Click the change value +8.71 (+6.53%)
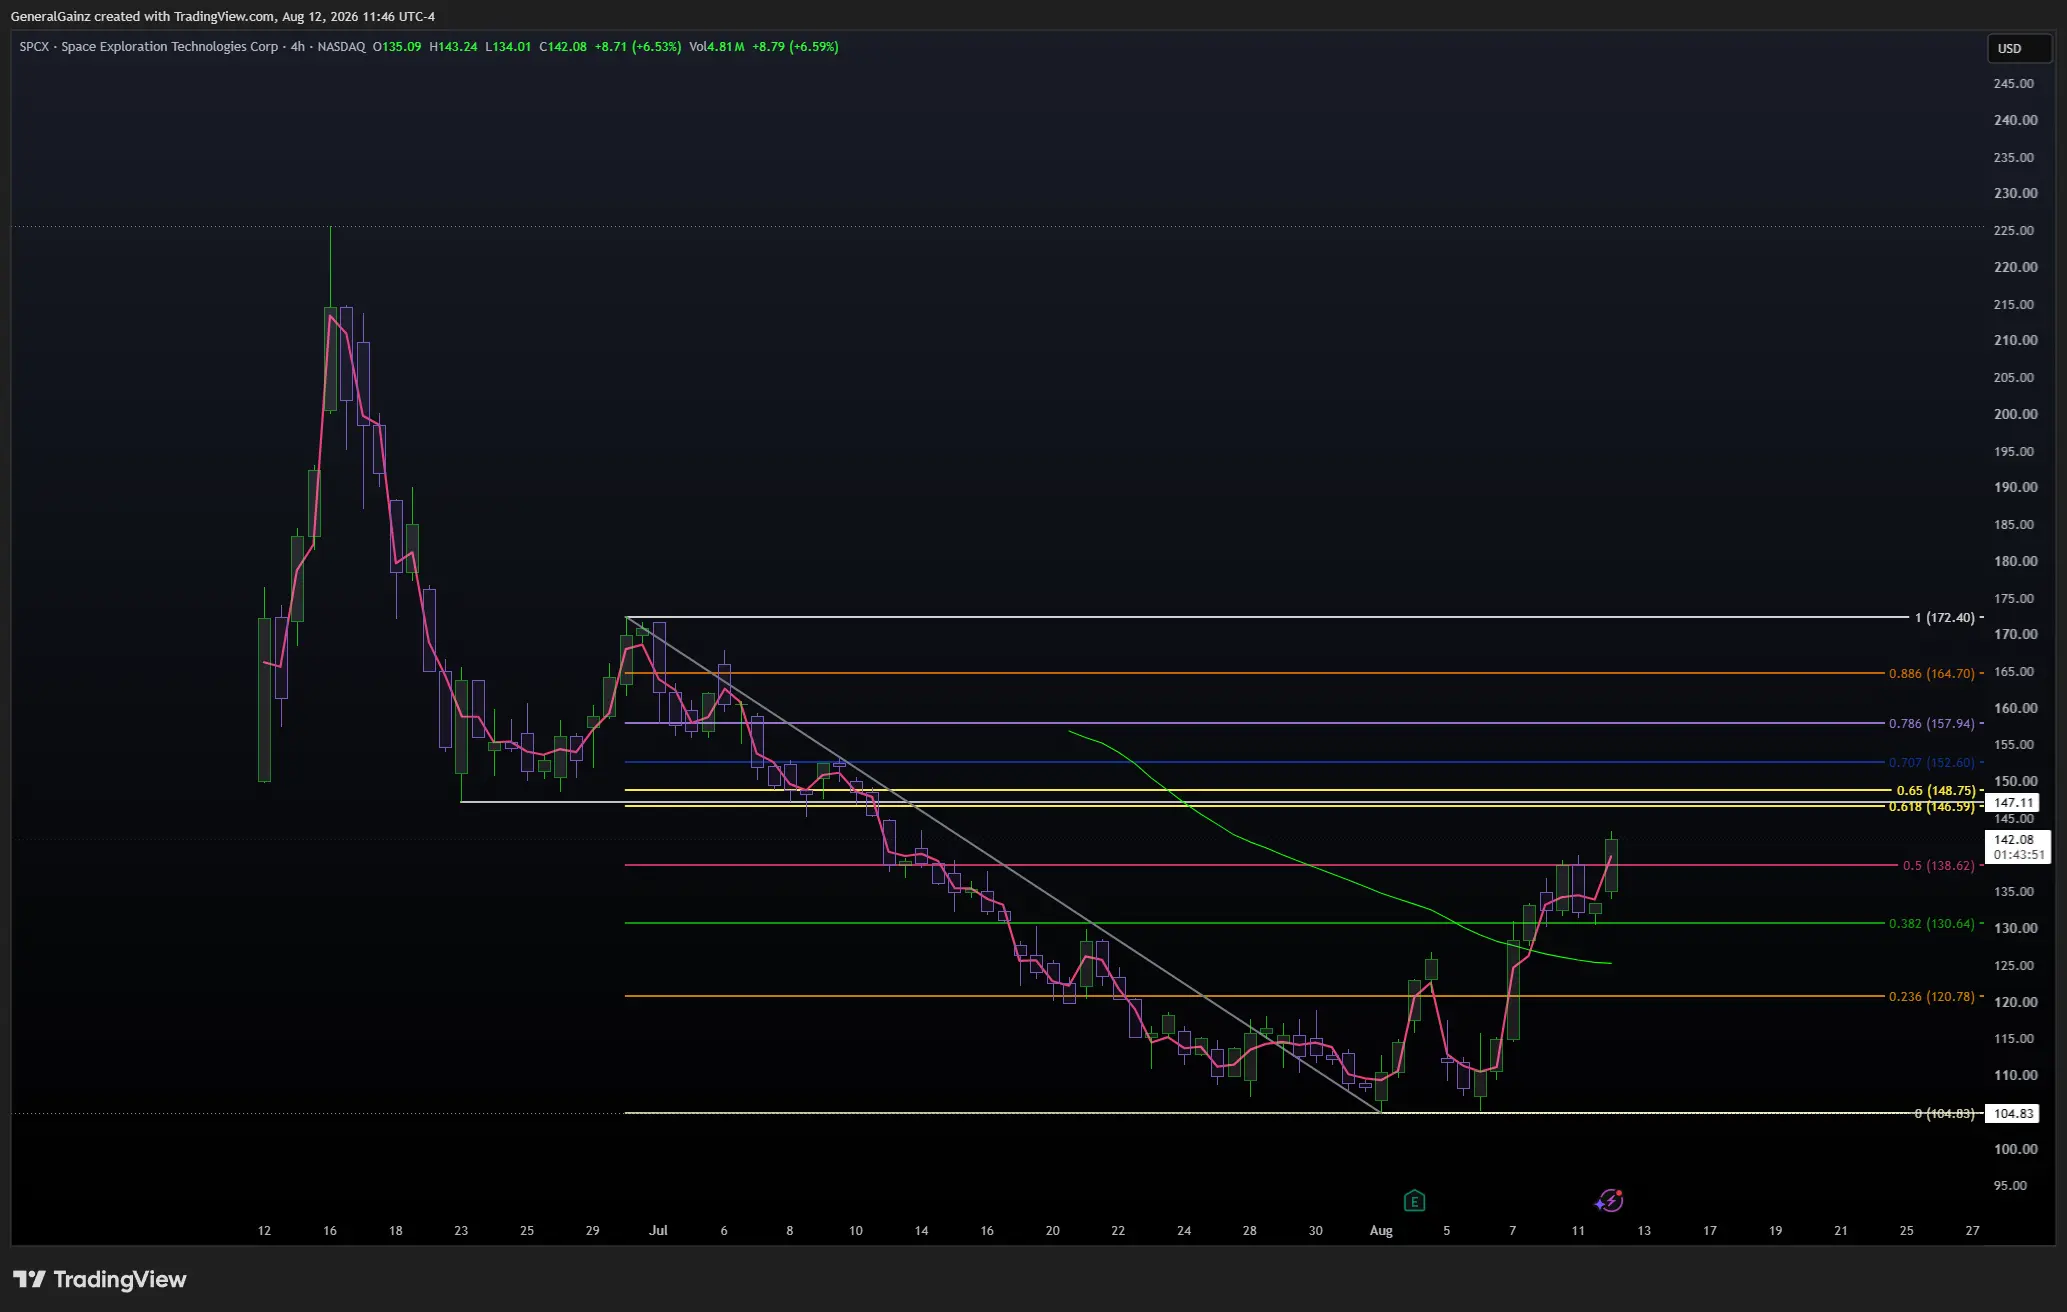The width and height of the screenshot is (2067, 1312). [x=638, y=47]
